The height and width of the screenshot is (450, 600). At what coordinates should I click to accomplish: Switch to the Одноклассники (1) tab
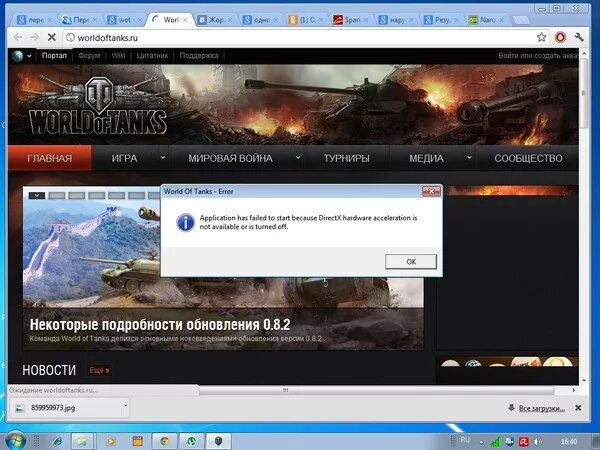(x=305, y=20)
